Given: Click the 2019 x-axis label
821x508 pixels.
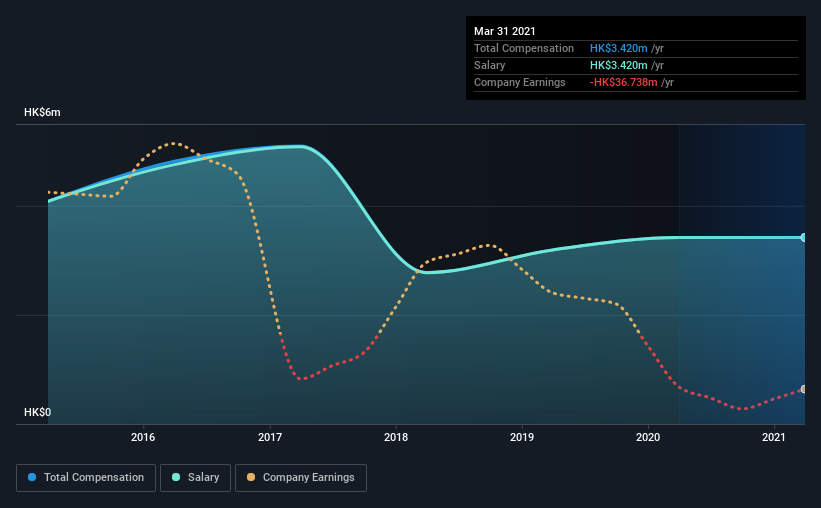Looking at the screenshot, I should (x=522, y=437).
